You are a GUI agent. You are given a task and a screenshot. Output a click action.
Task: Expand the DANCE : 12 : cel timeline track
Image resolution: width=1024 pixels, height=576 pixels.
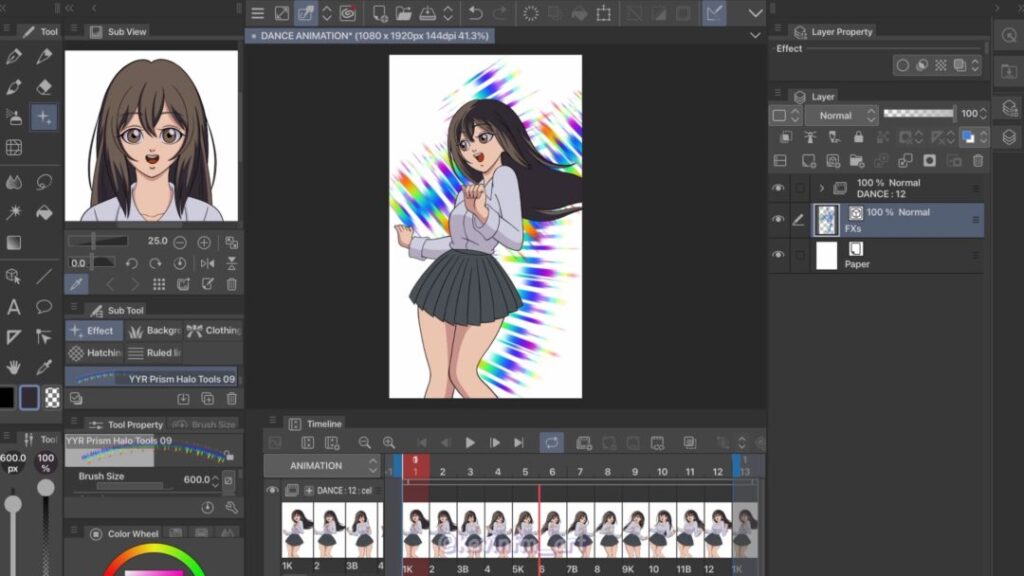(x=309, y=490)
